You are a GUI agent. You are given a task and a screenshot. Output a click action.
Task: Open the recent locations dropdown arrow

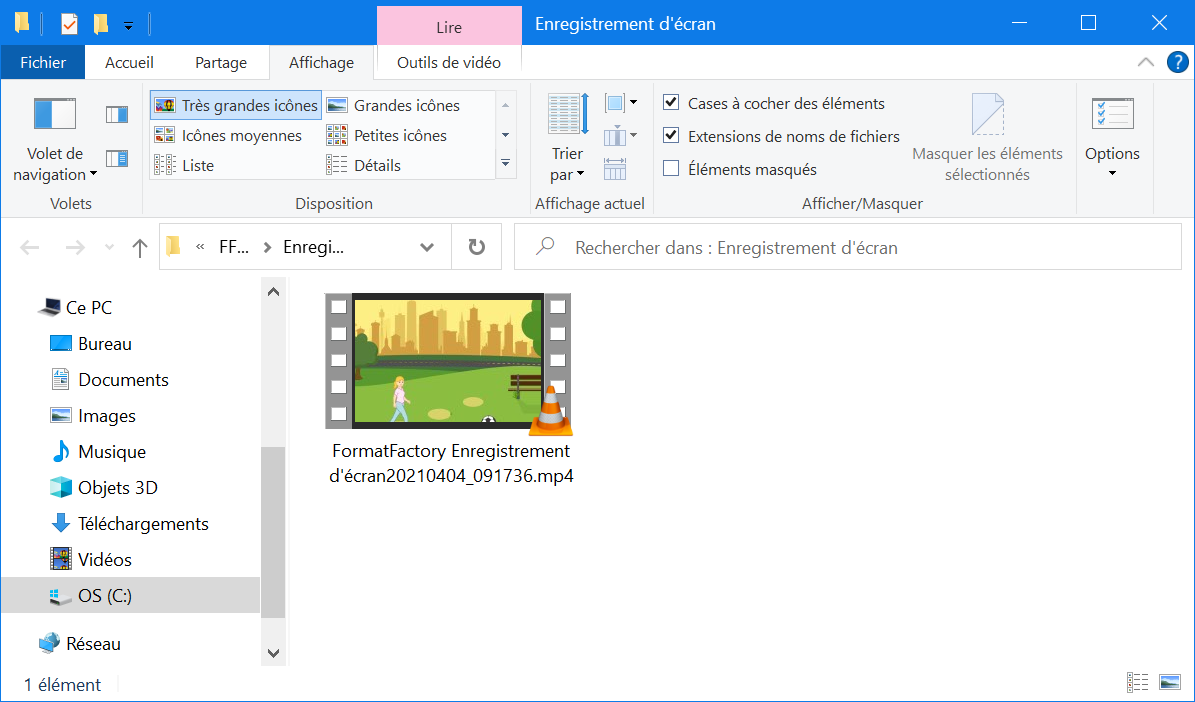click(x=109, y=247)
